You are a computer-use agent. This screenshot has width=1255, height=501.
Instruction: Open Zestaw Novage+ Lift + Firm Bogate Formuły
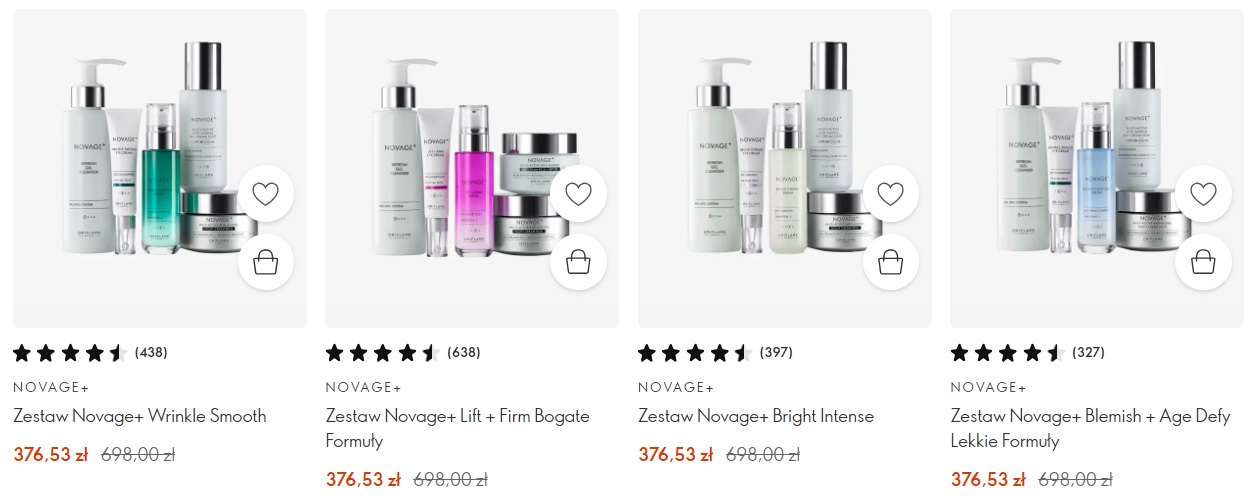point(458,428)
